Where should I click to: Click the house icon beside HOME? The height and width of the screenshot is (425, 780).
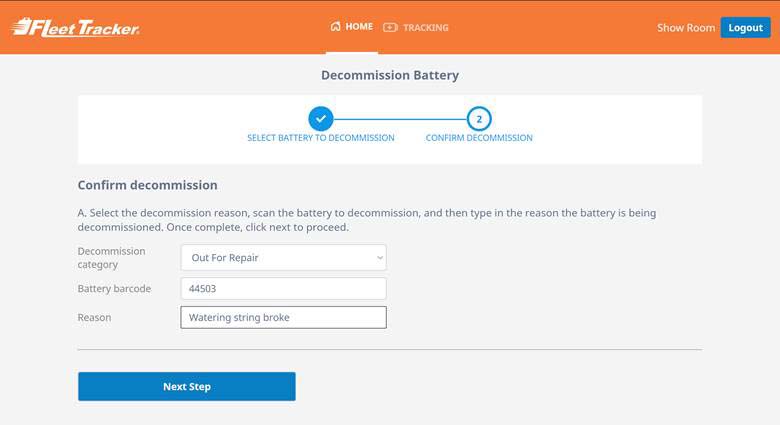pyautogui.click(x=335, y=27)
